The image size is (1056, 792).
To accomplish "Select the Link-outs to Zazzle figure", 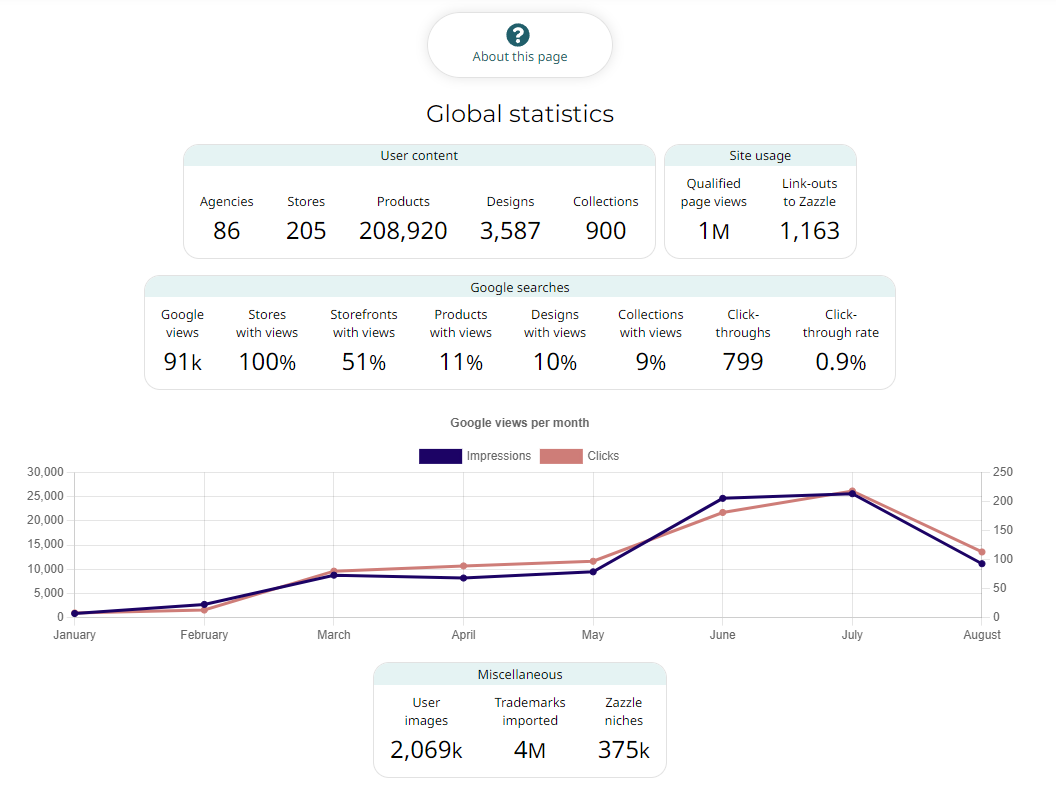I will pyautogui.click(x=810, y=231).
